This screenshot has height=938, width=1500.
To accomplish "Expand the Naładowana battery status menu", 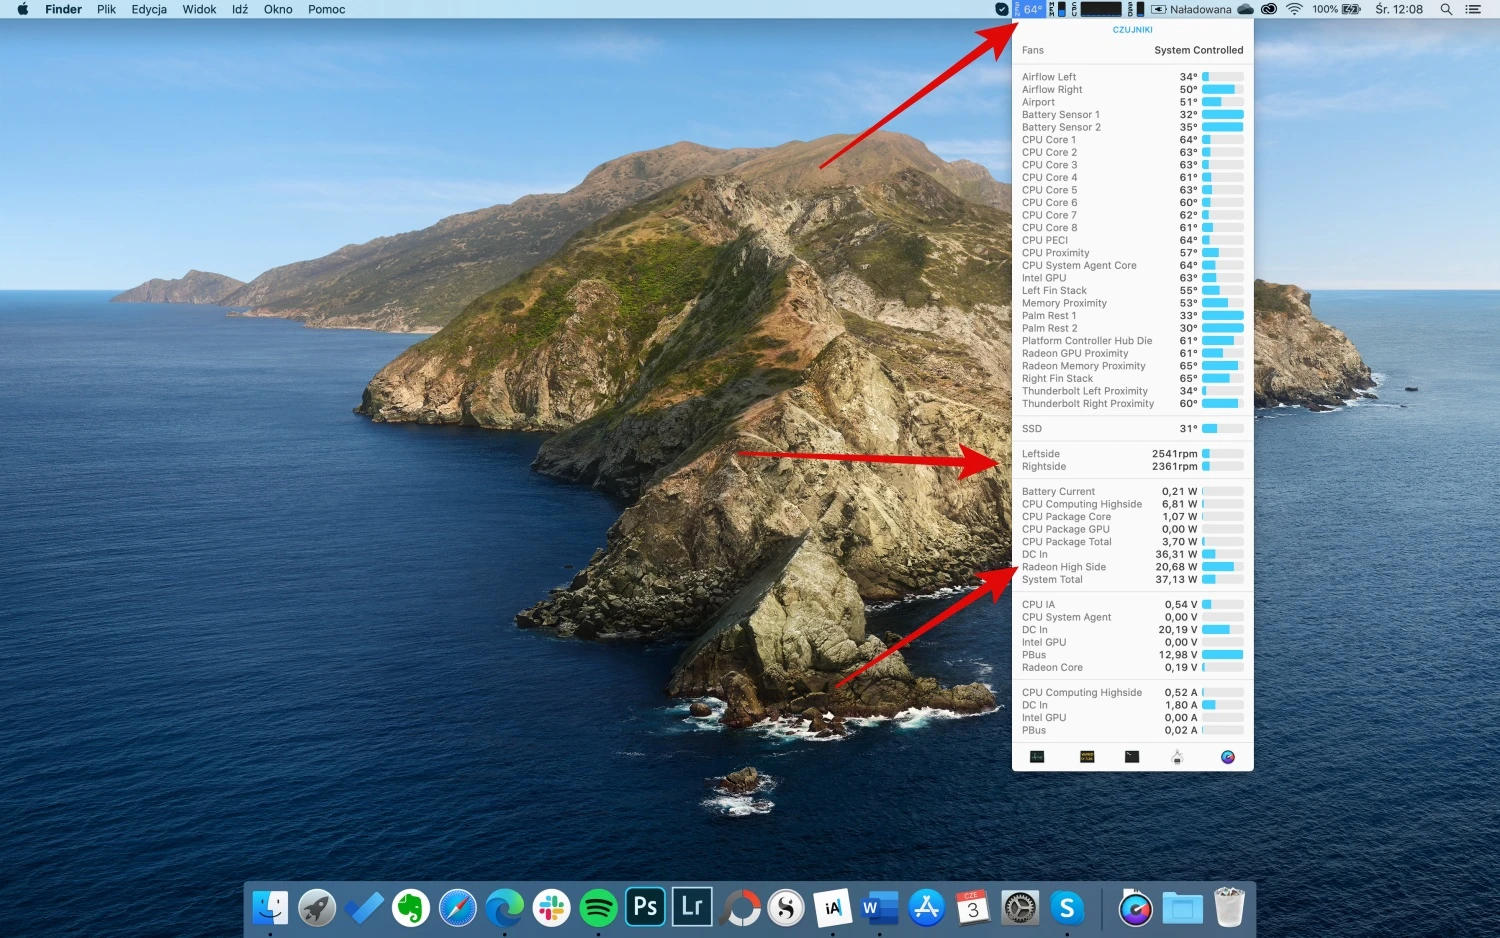I will [1192, 9].
